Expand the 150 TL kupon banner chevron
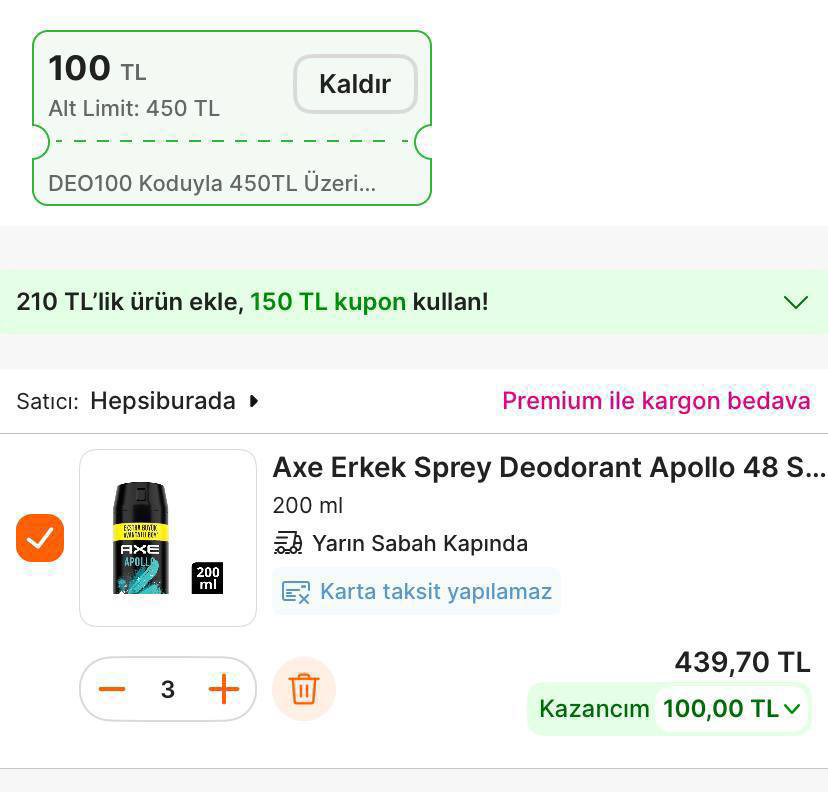Viewport: 828px width, 792px height. (795, 302)
